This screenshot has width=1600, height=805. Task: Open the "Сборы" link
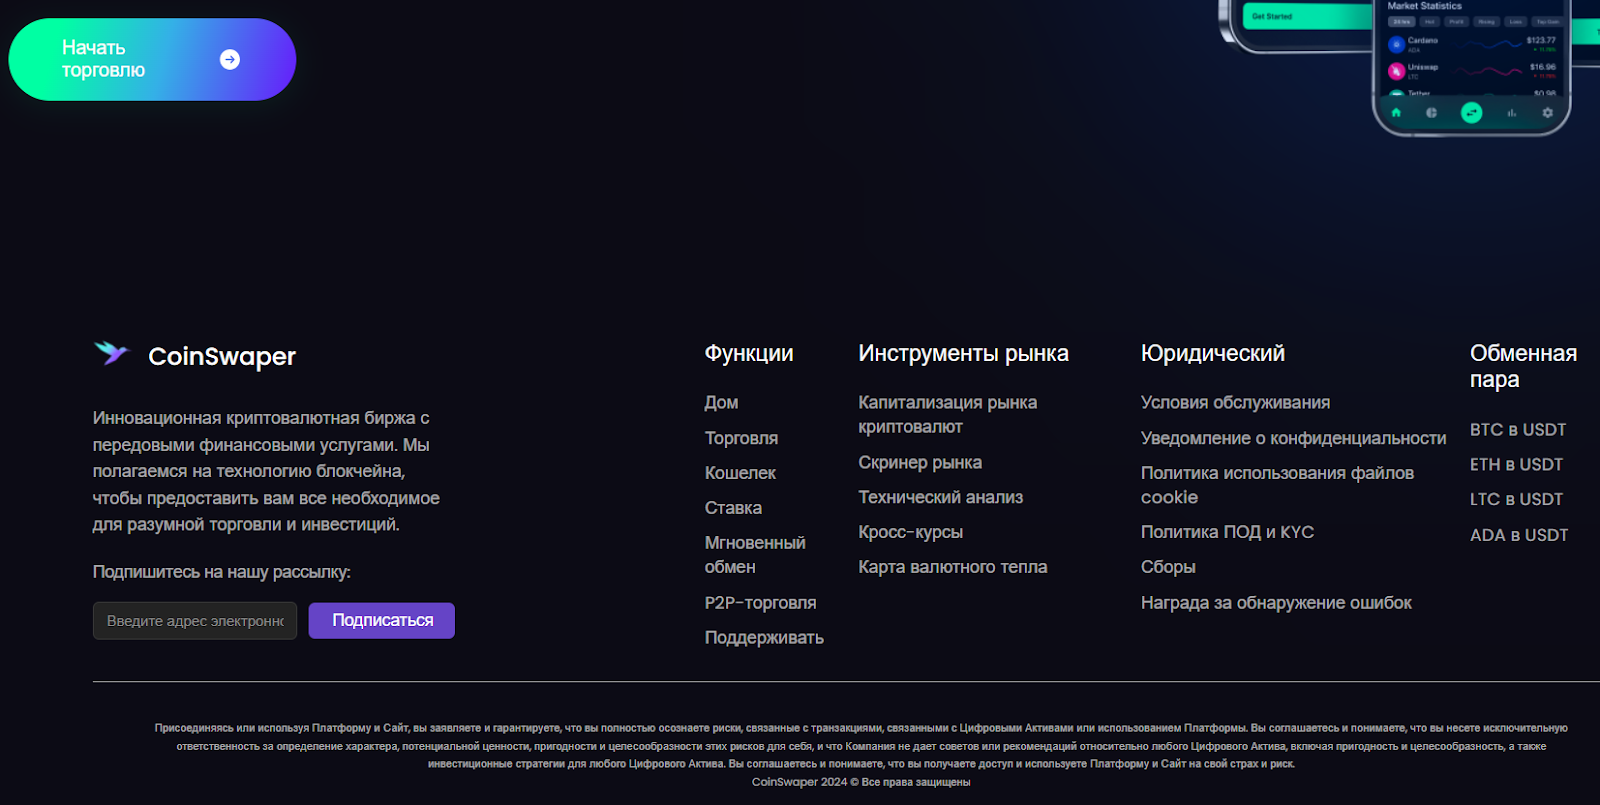(1168, 568)
